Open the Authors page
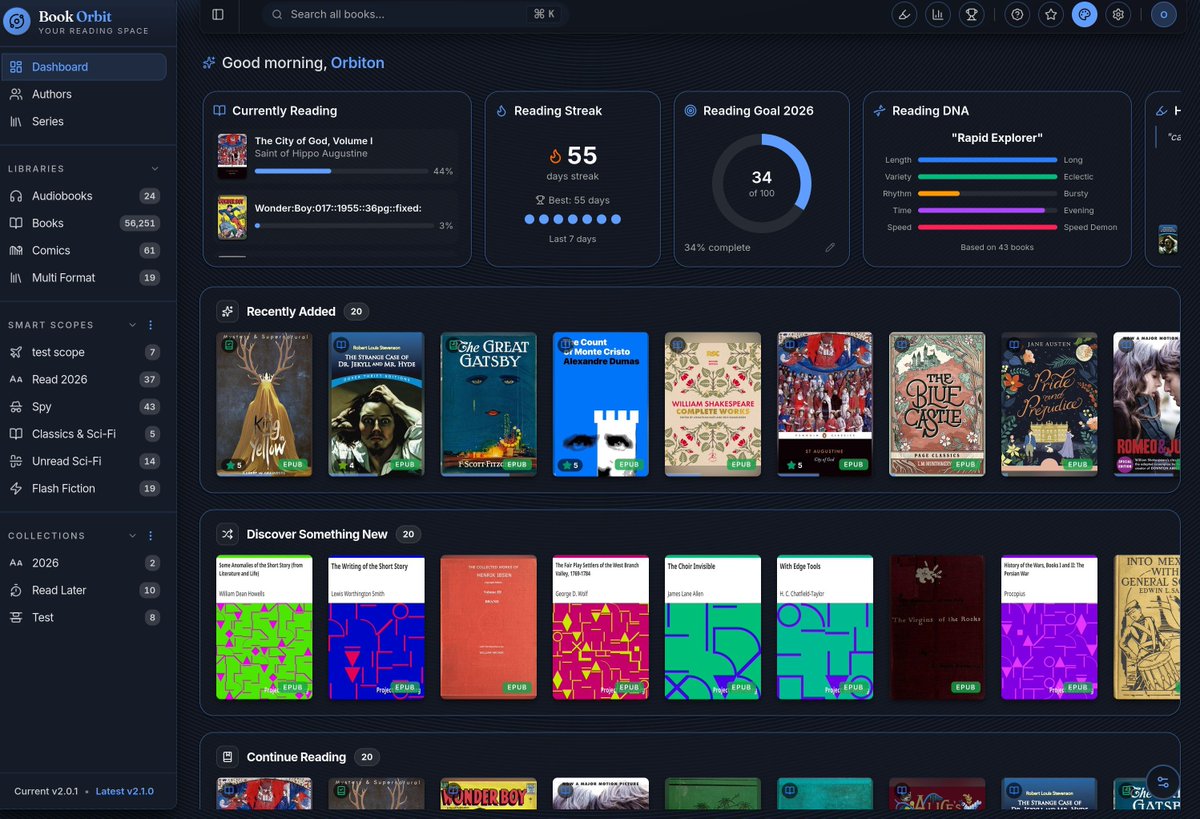The width and height of the screenshot is (1200, 819). coord(84,94)
